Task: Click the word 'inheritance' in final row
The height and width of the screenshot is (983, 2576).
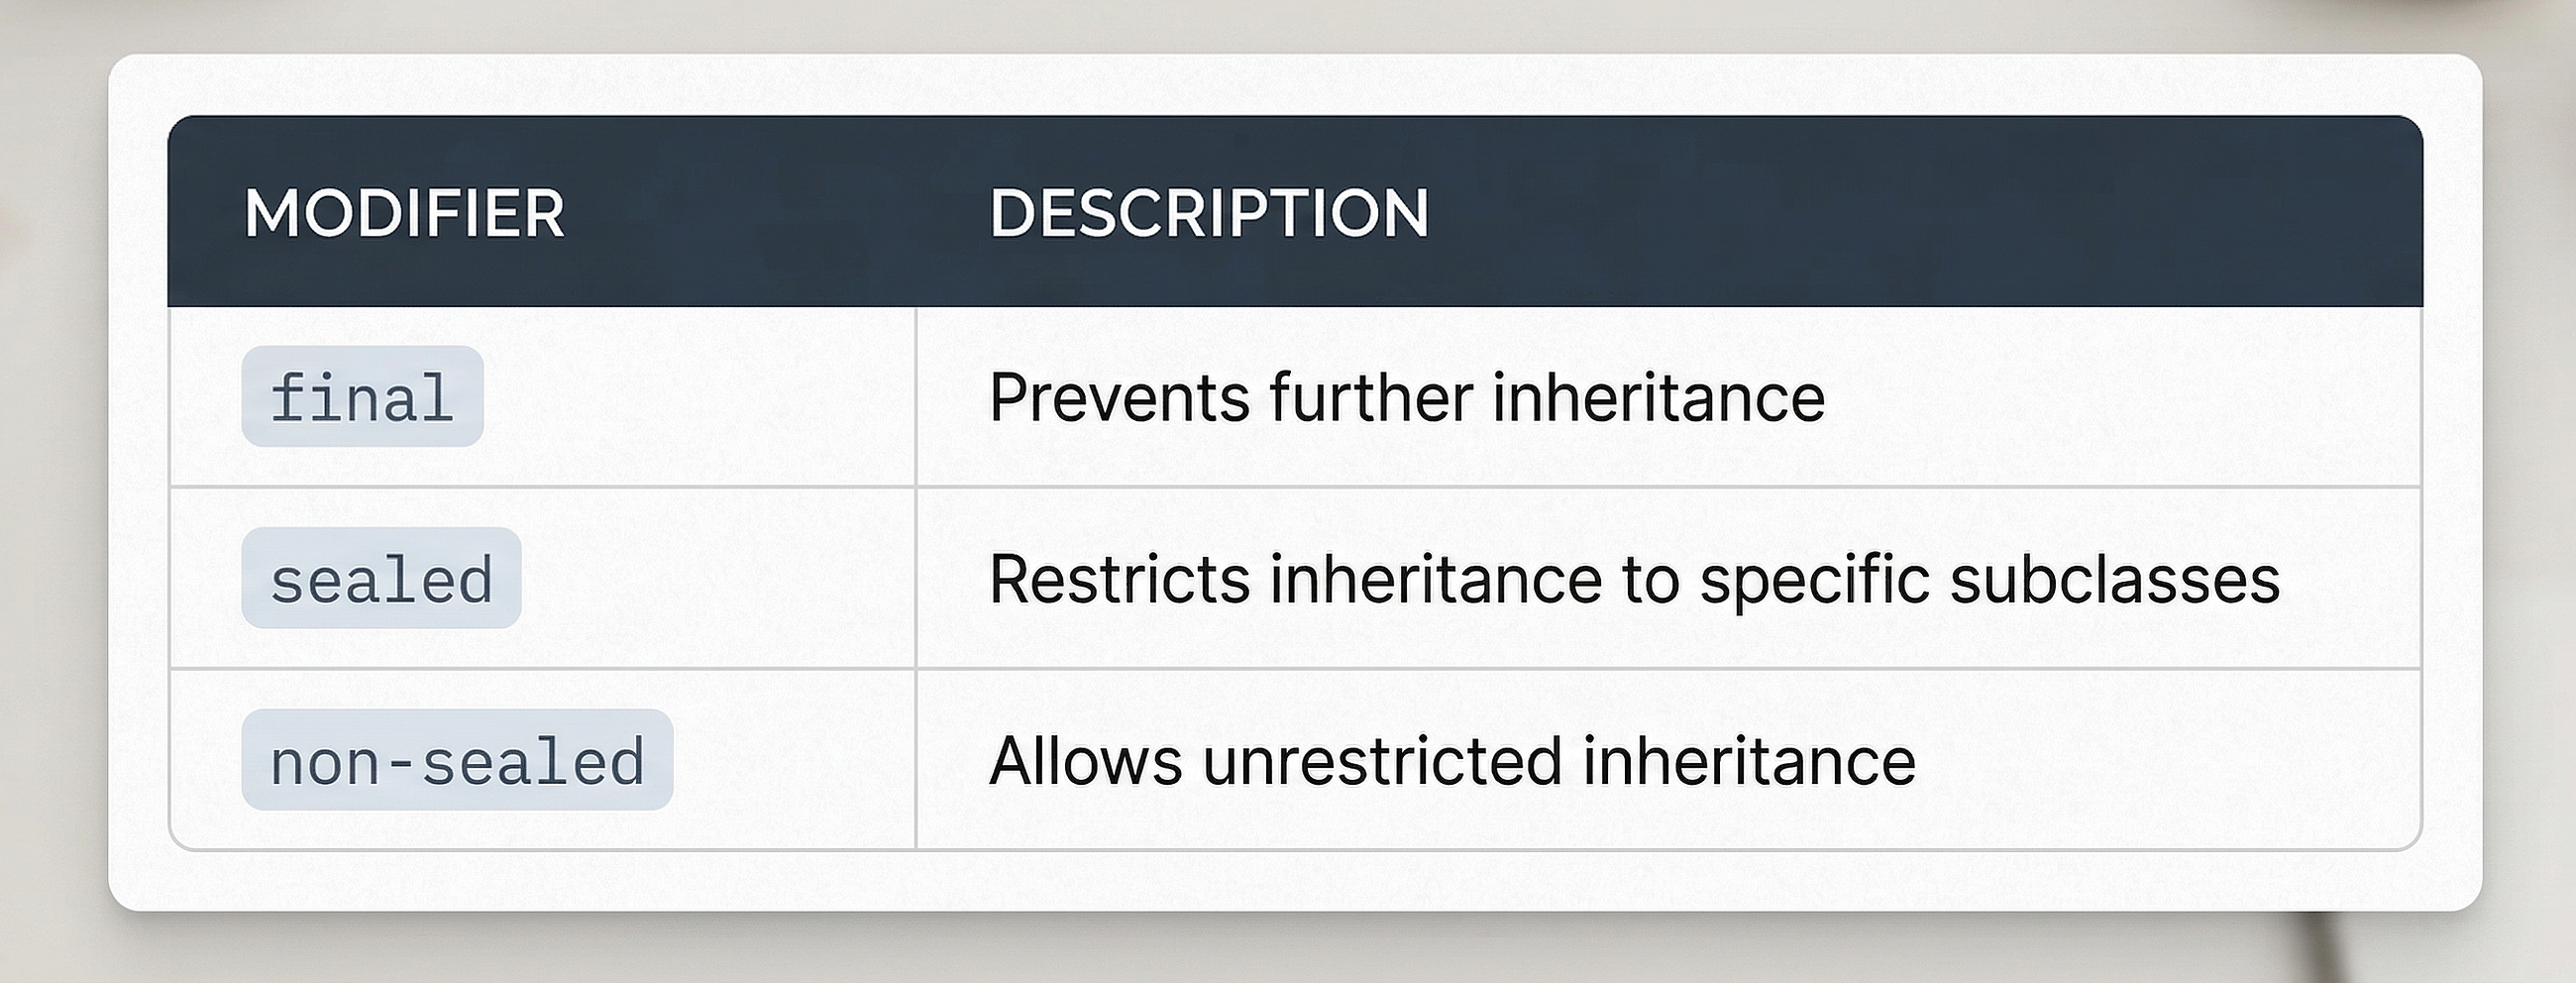Action: click(1659, 397)
